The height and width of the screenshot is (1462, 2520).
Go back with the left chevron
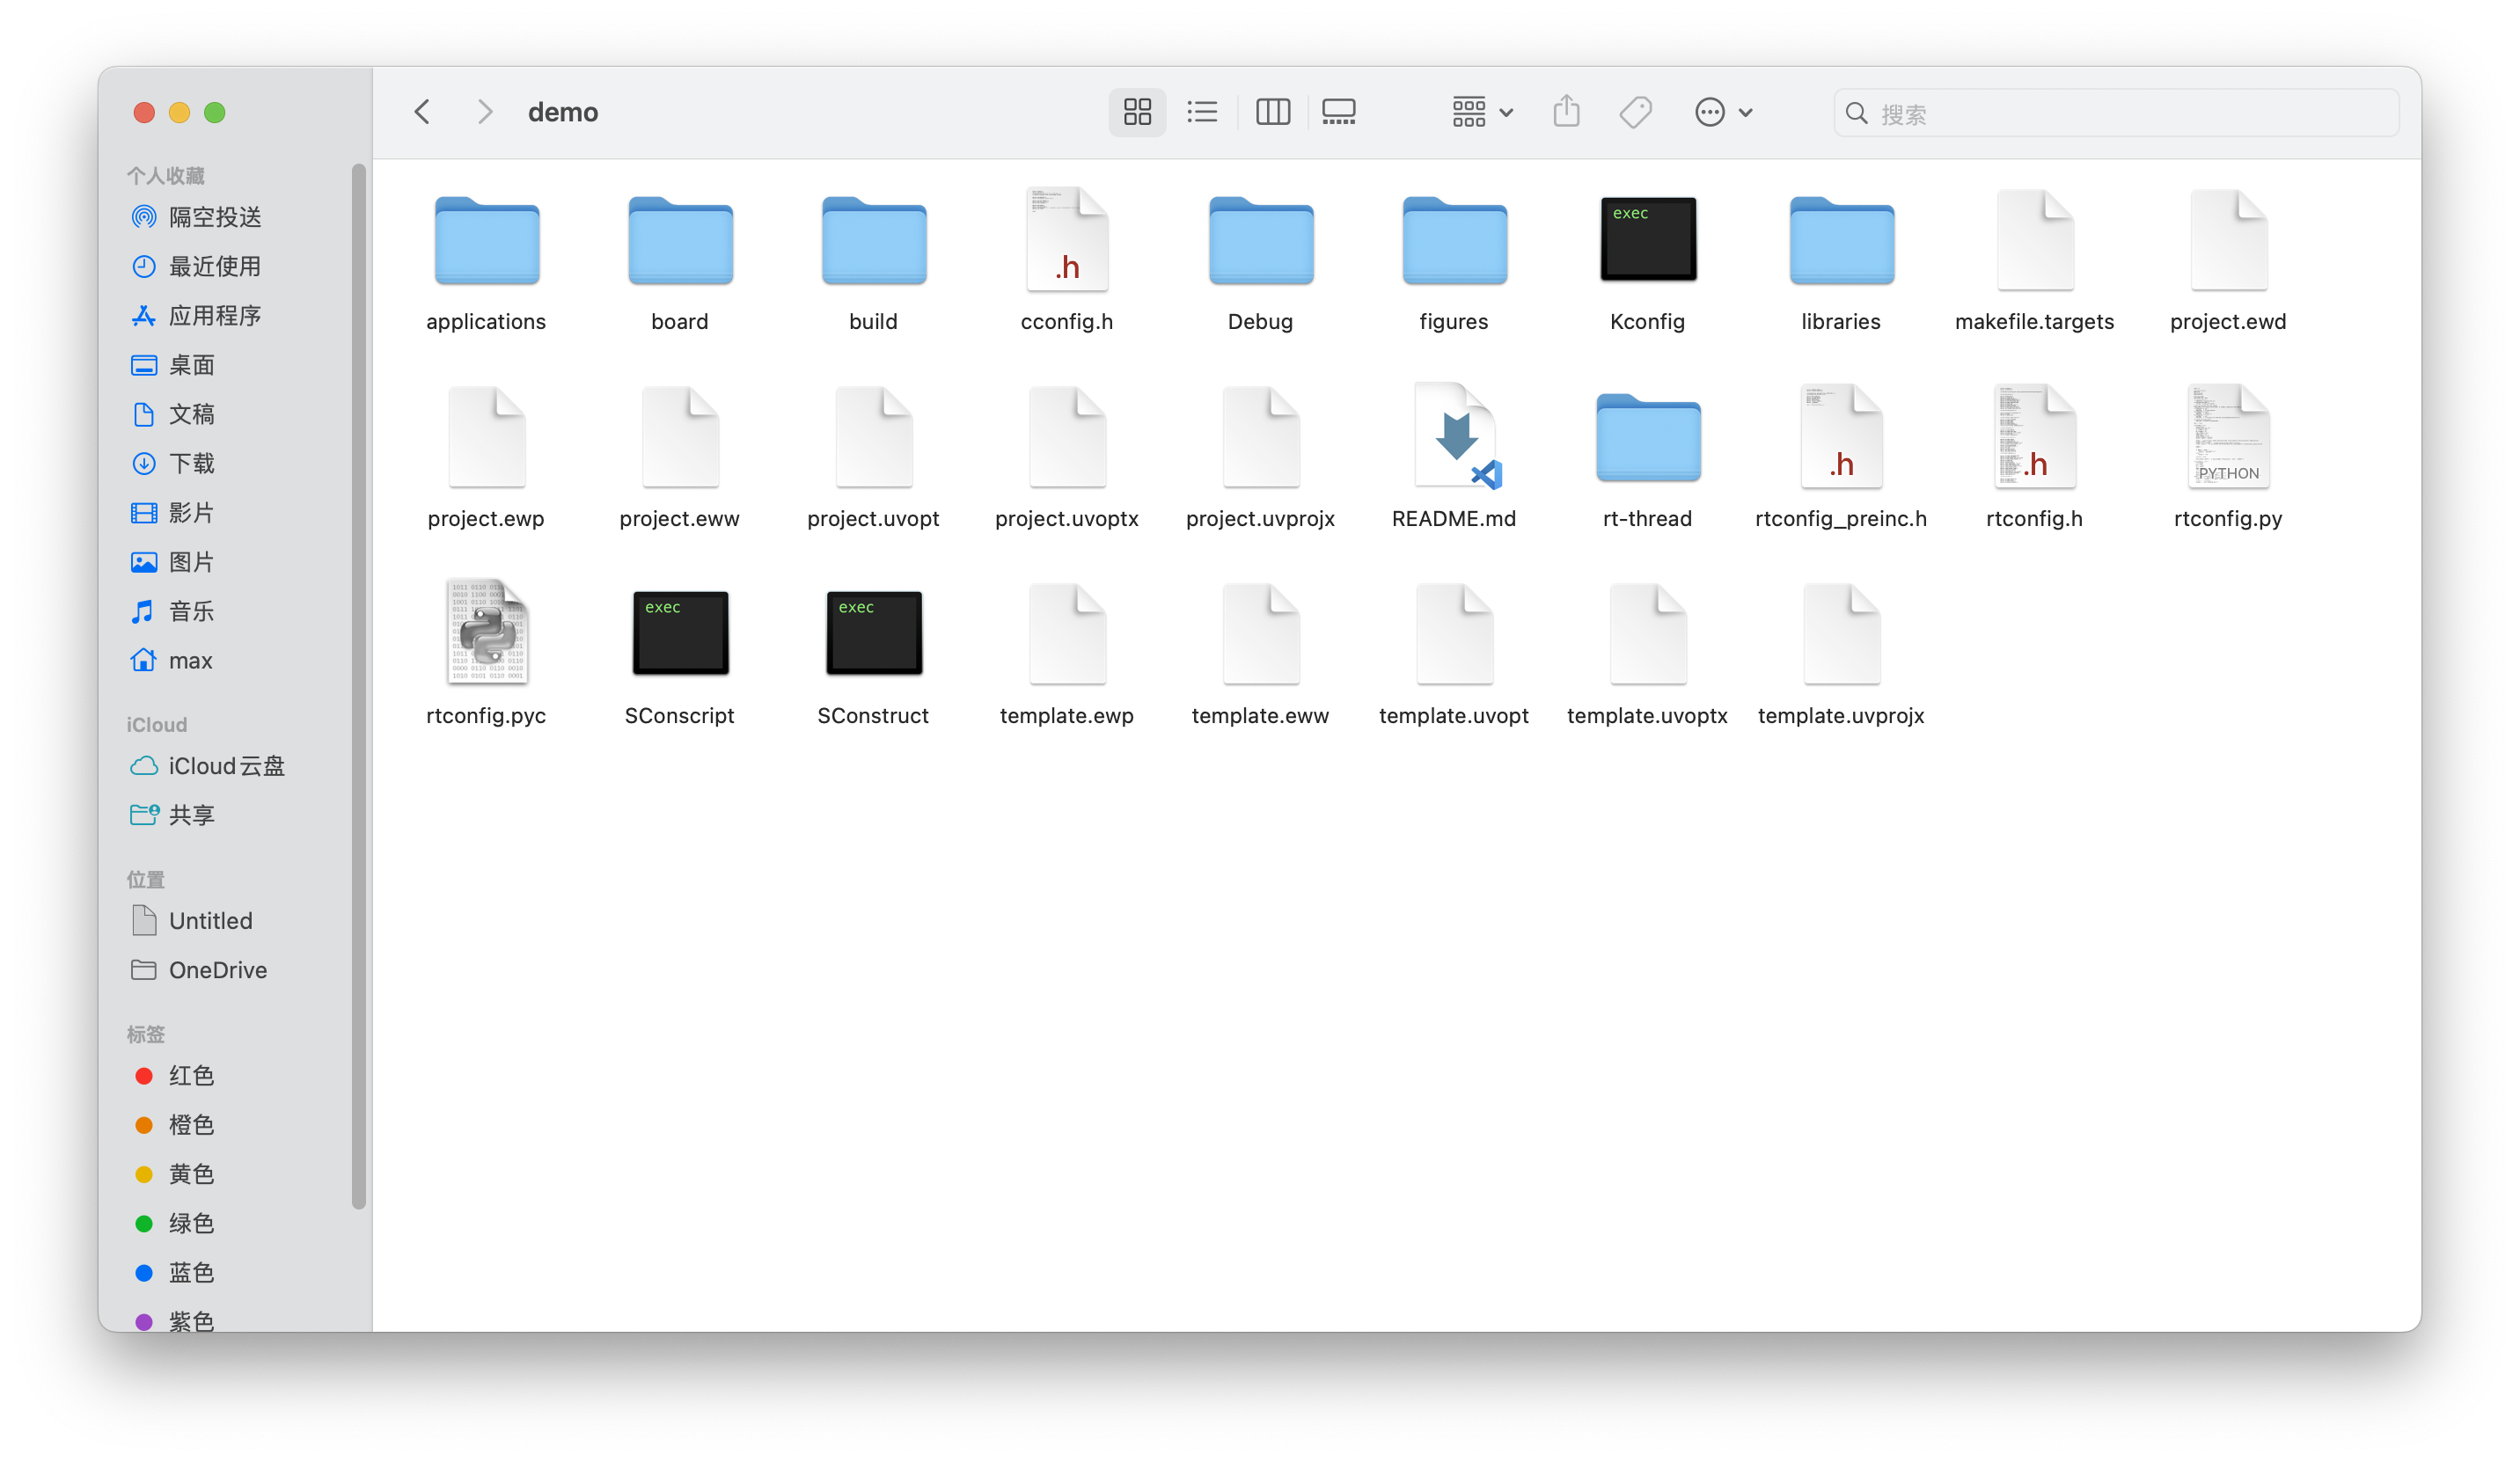point(422,112)
